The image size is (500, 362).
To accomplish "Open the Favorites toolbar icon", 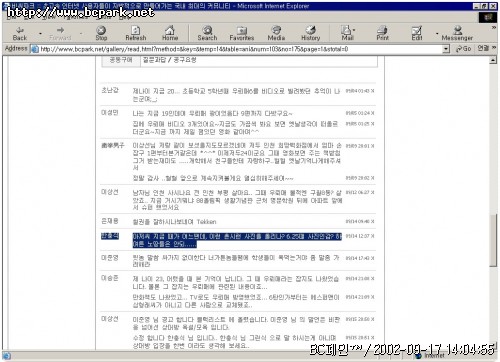I will [x=242, y=33].
